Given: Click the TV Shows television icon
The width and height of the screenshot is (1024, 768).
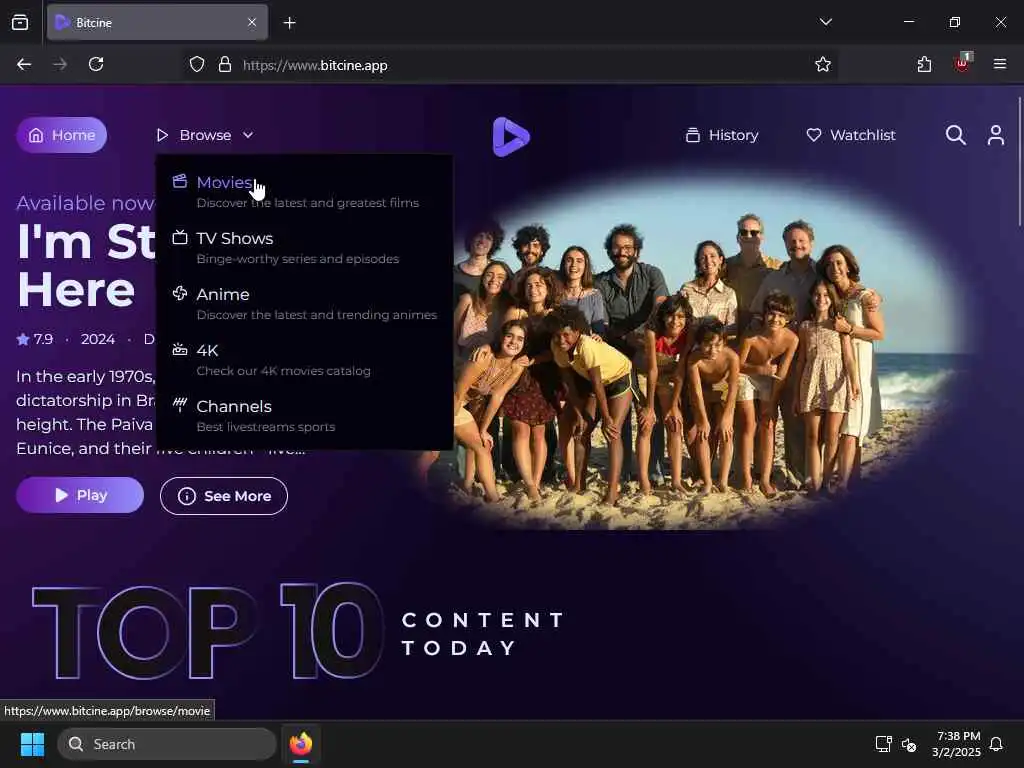Looking at the screenshot, I should pos(180,237).
